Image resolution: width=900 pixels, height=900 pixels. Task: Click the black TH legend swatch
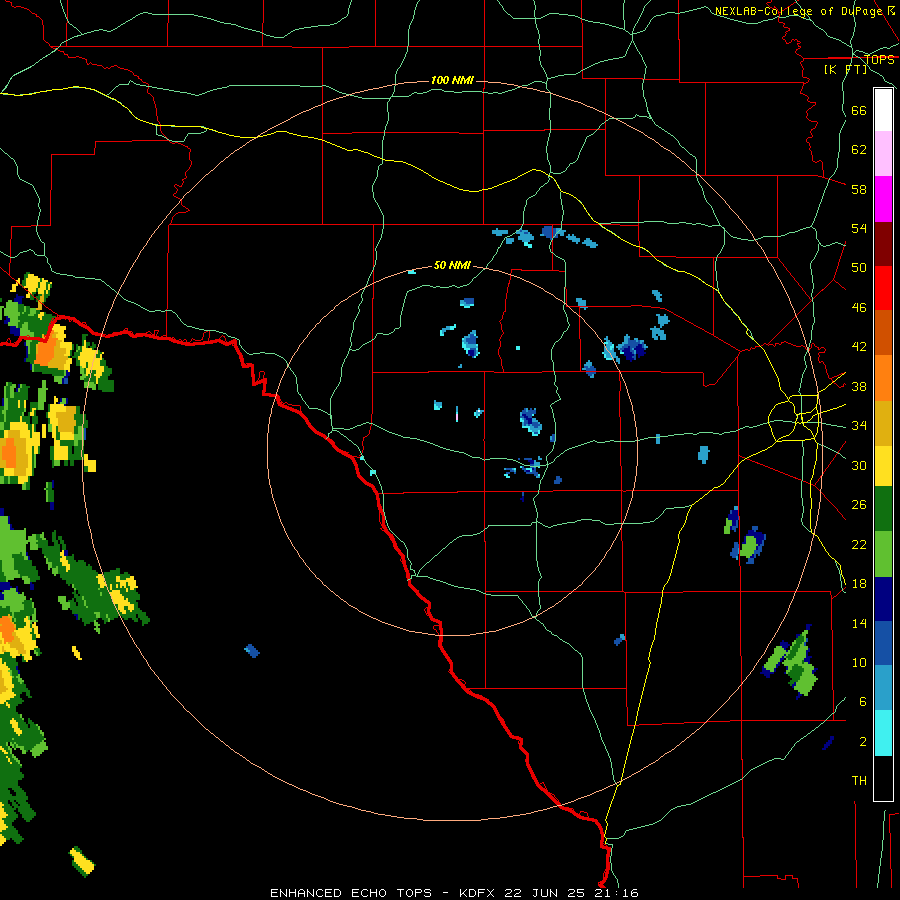tap(883, 778)
